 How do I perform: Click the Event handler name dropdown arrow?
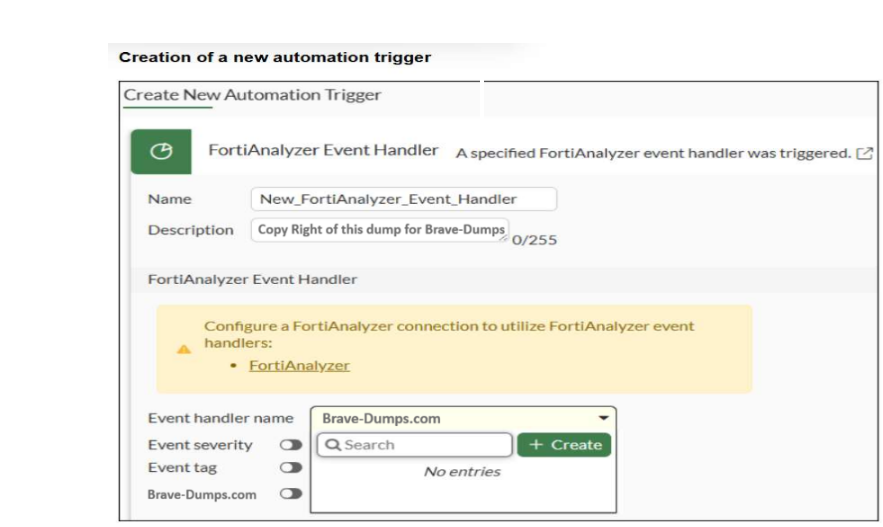603,419
